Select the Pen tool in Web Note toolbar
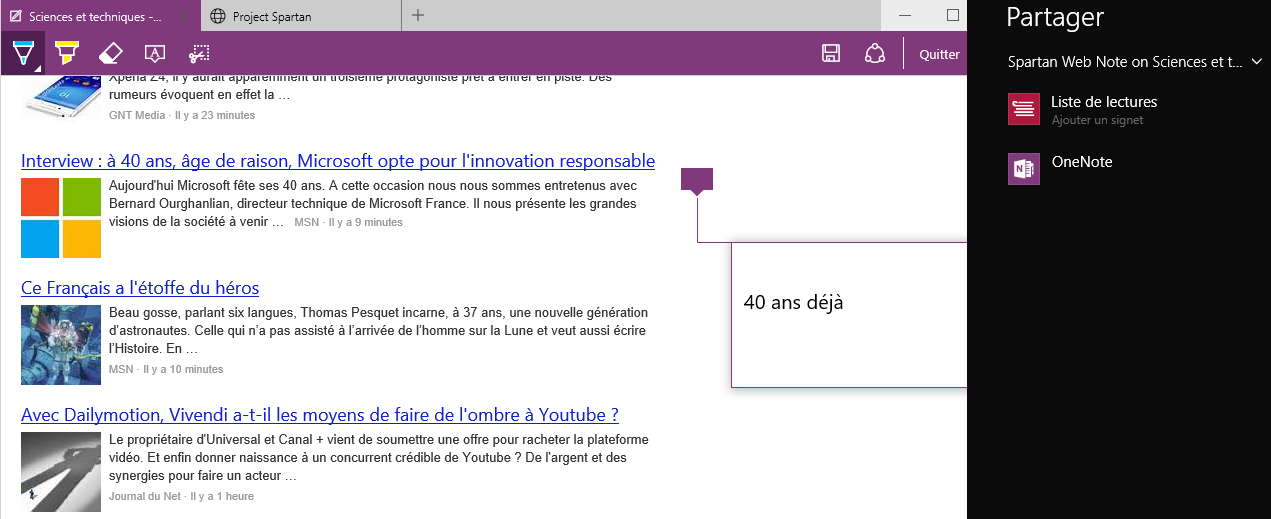The width and height of the screenshot is (1271, 519). [x=22, y=53]
